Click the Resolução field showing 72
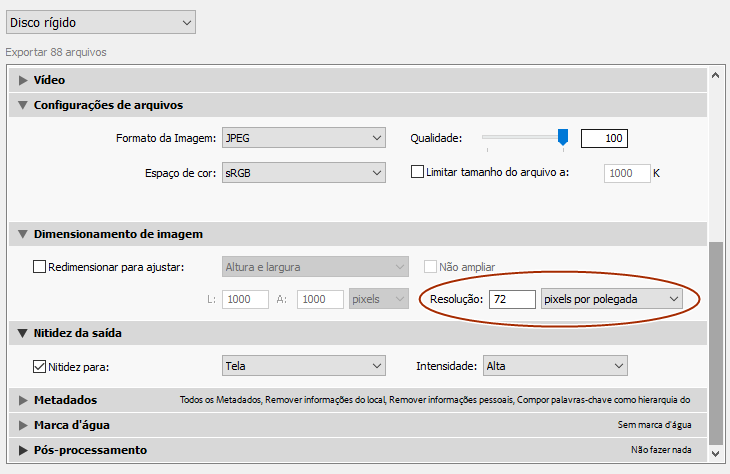Image resolution: width=730 pixels, height=474 pixels. pyautogui.click(x=511, y=299)
